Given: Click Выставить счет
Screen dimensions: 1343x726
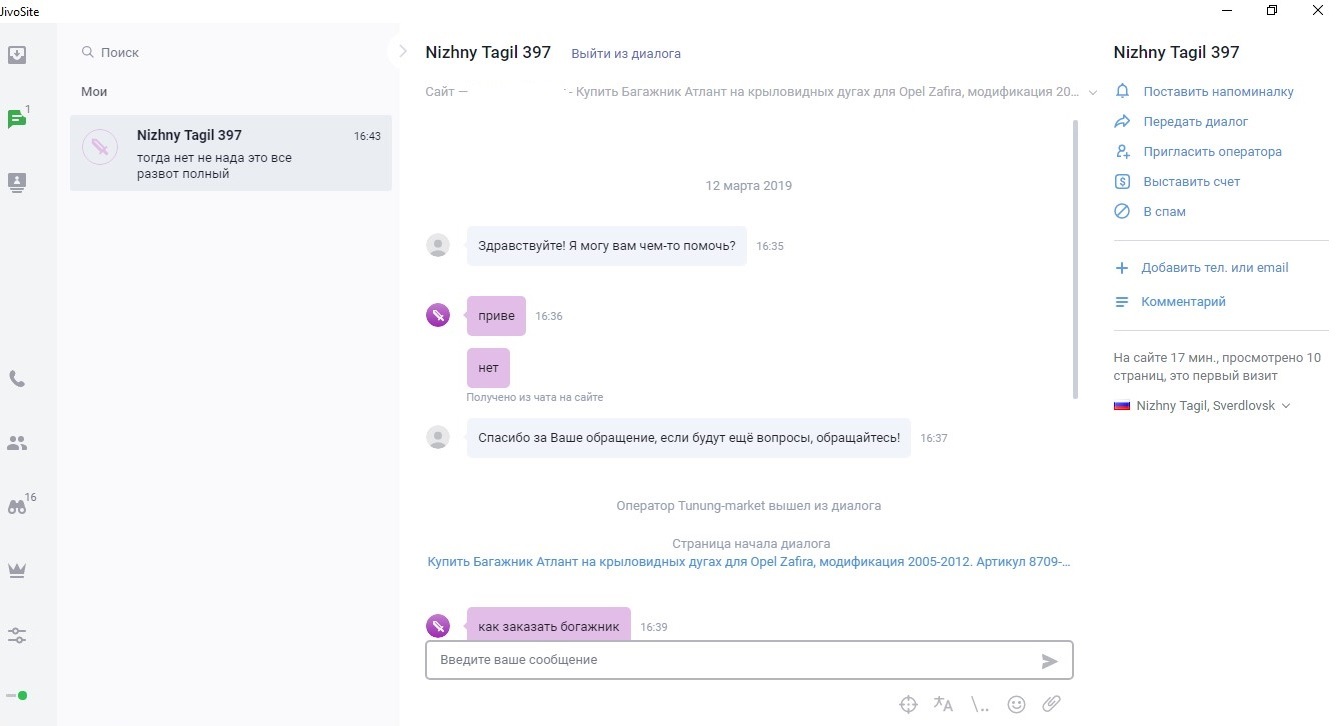Looking at the screenshot, I should point(1192,182).
